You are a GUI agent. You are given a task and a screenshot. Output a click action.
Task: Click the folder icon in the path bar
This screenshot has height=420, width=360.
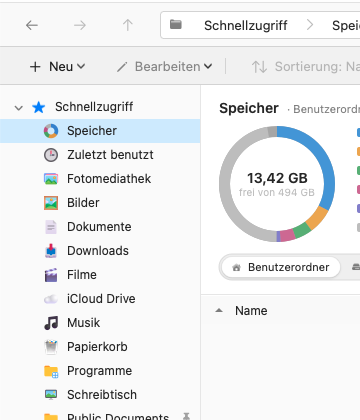[x=176, y=24]
